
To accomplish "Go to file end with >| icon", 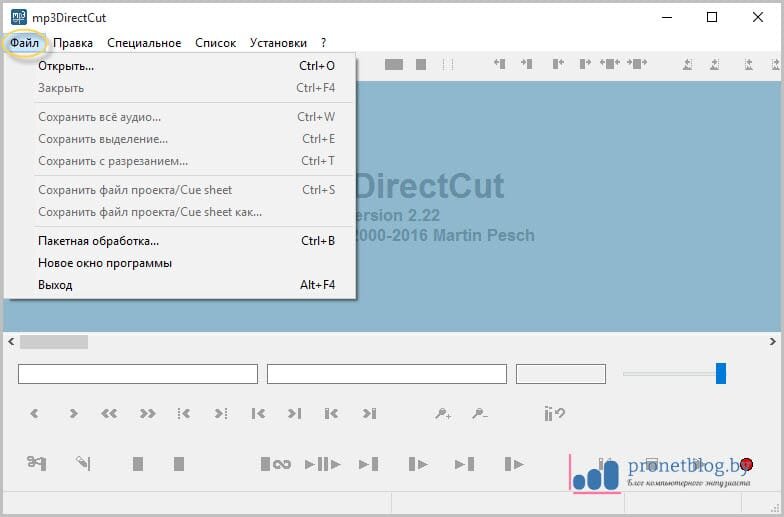I will (294, 414).
